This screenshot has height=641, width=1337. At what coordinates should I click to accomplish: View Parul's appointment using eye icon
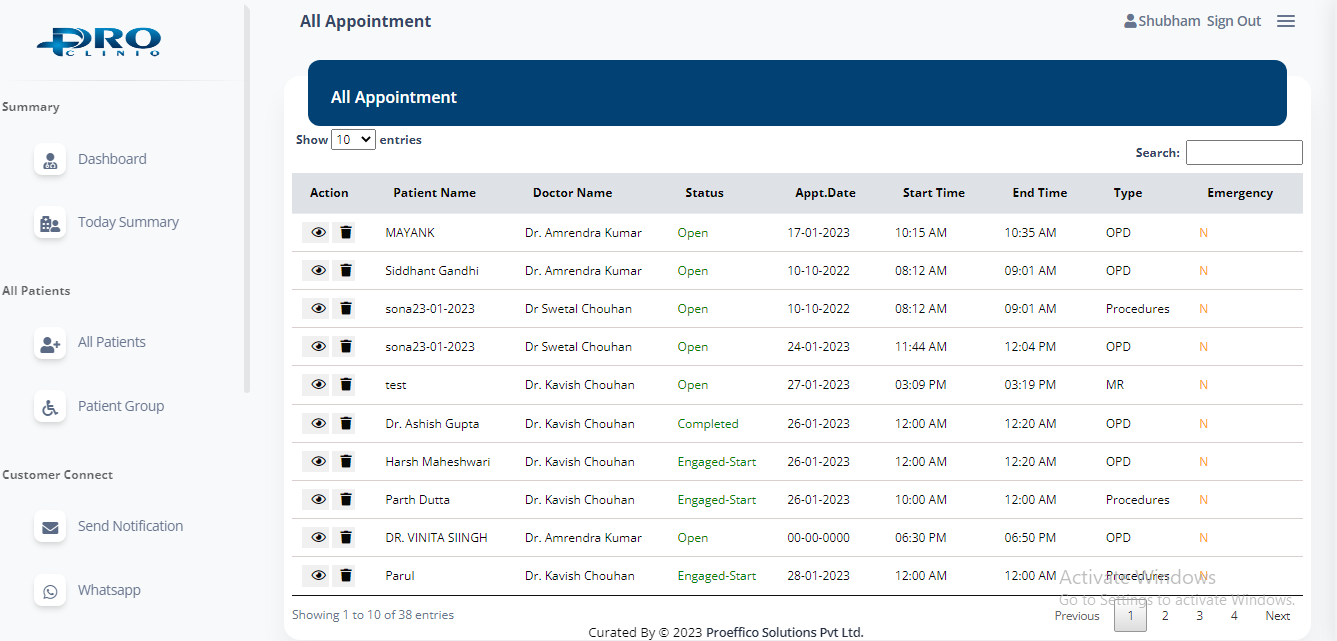(318, 575)
